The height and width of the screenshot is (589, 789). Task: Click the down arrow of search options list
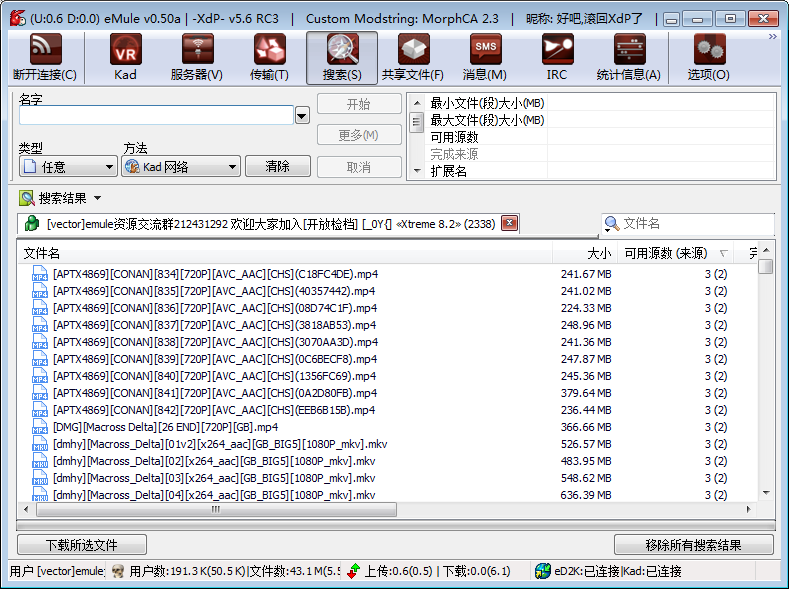click(417, 171)
